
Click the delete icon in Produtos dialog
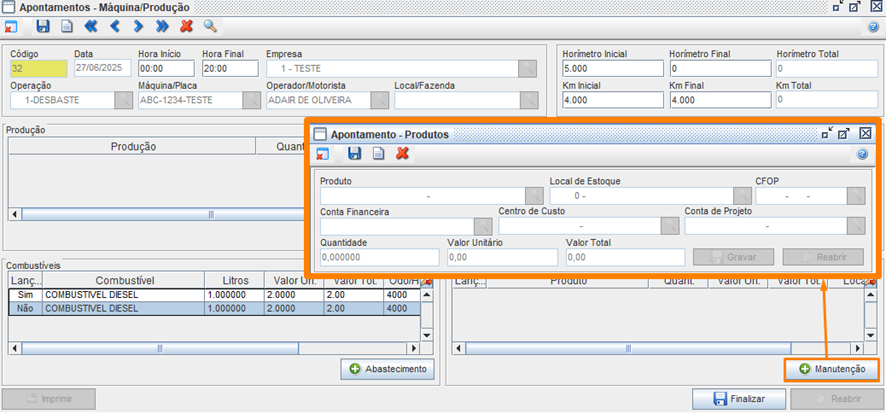pos(402,153)
